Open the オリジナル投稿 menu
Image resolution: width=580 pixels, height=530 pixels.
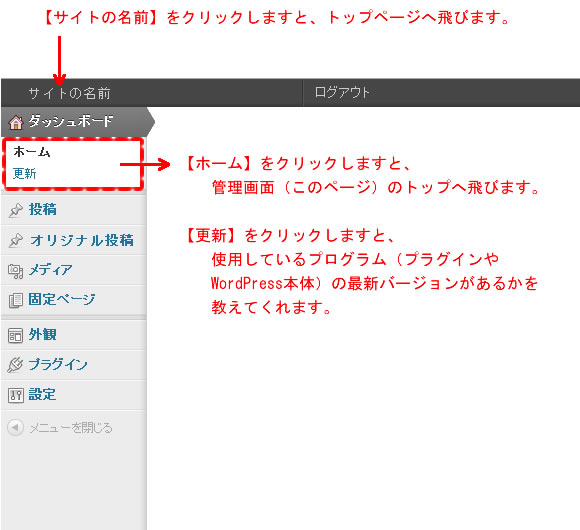82,240
